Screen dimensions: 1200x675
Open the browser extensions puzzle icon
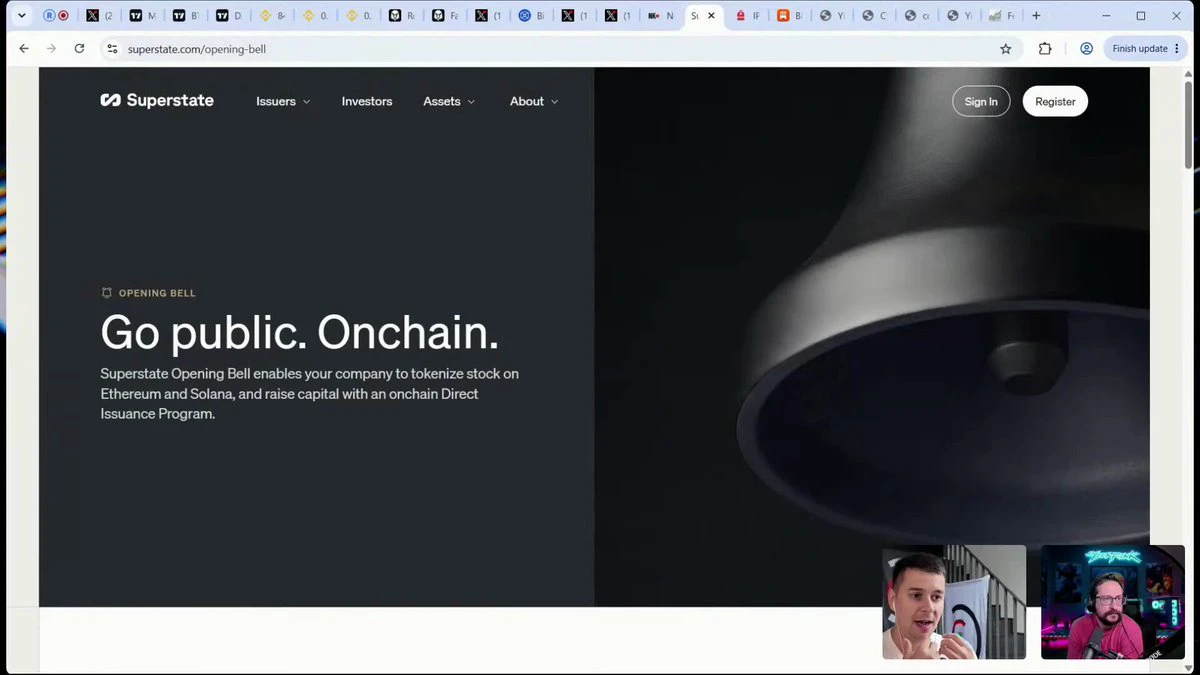tap(1045, 48)
